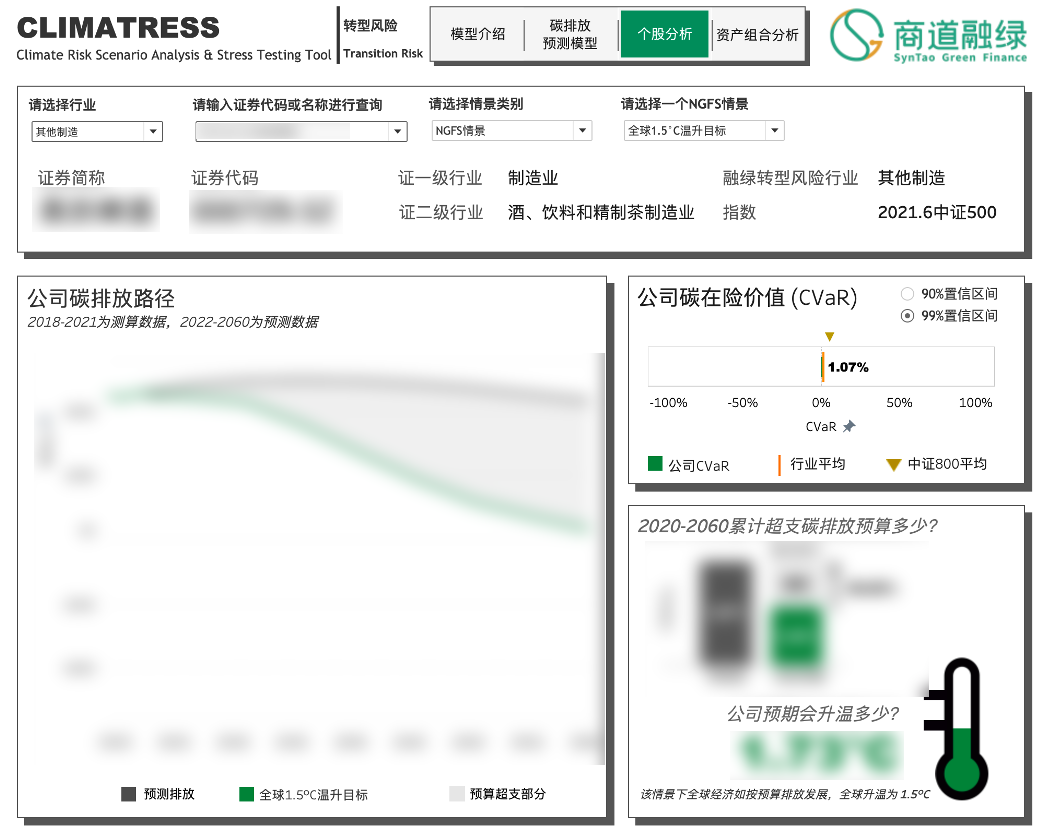Click the yellow triangle marker above CVaR bar
This screenshot has width=1045, height=833.
tap(829, 337)
